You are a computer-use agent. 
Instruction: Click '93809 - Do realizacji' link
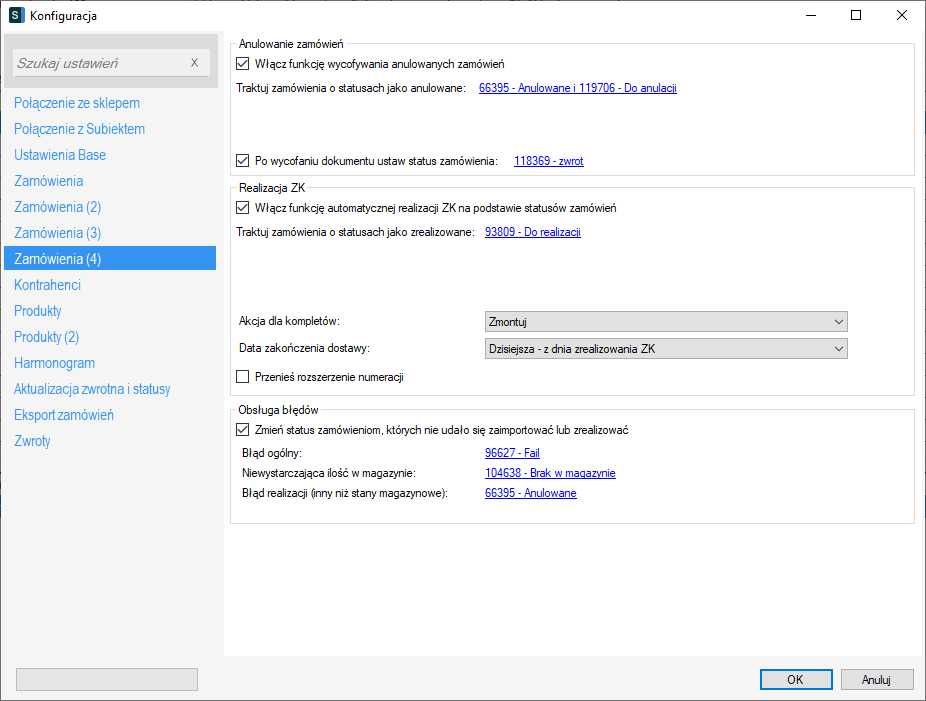(532, 232)
